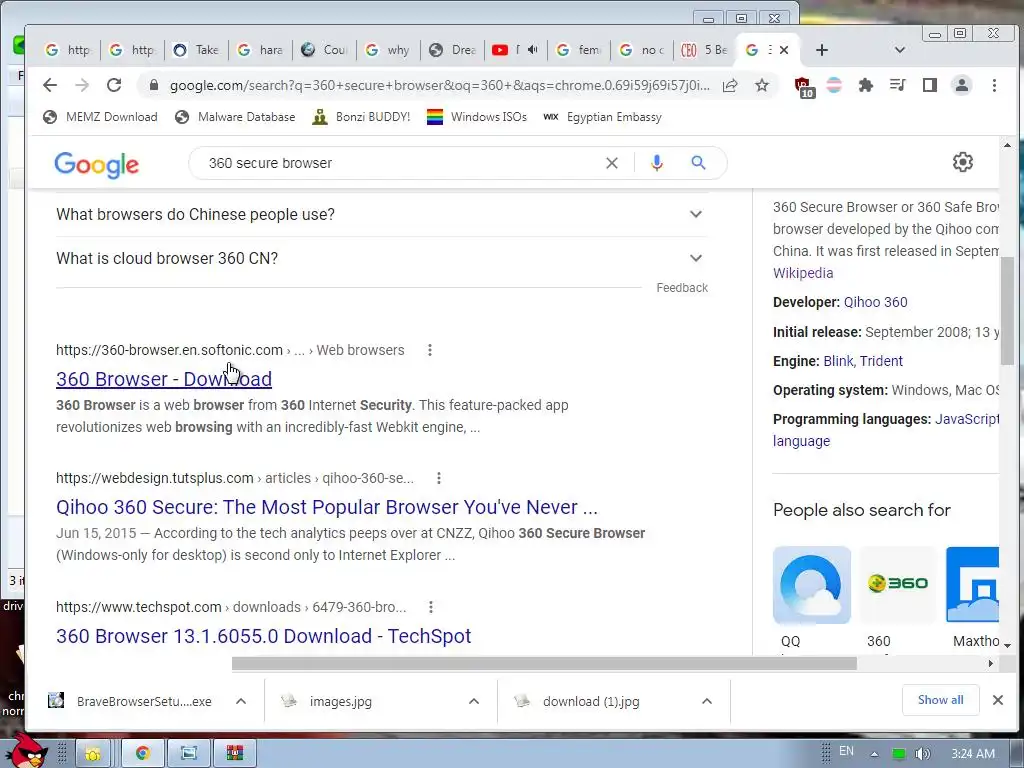Bookmark this page with star icon
This screenshot has height=768, width=1024.
[761, 85]
